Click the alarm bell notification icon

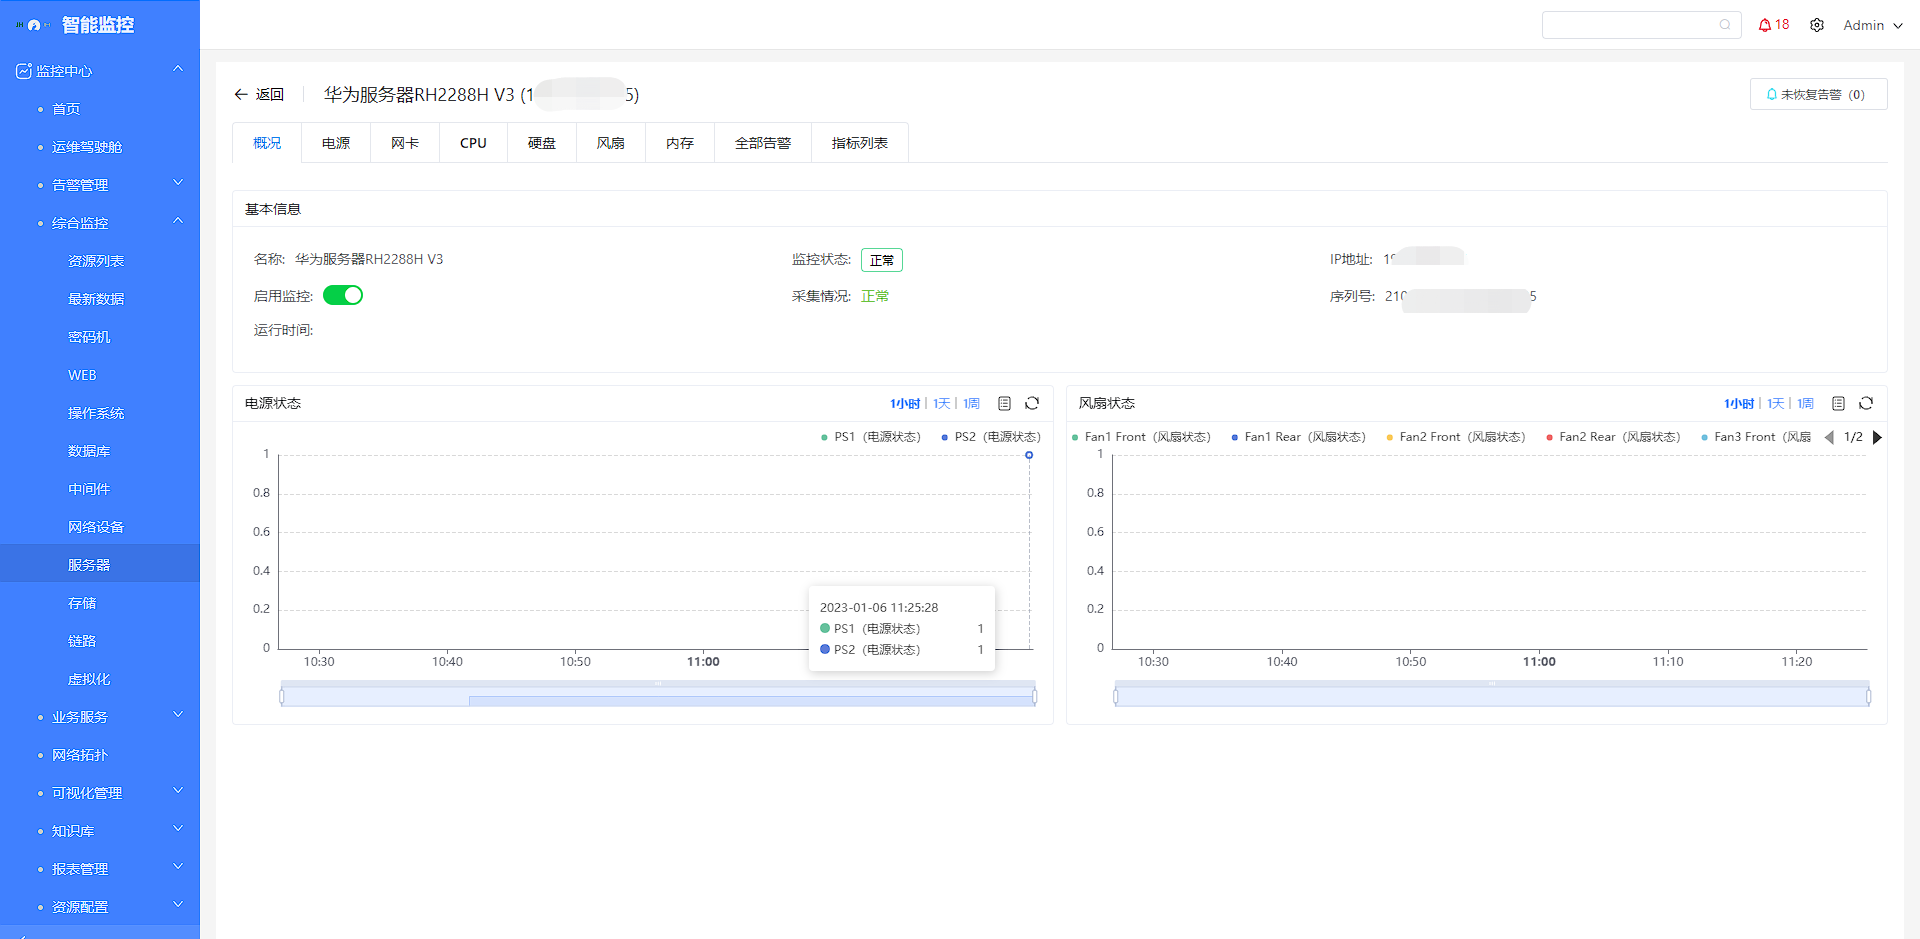(x=1764, y=25)
